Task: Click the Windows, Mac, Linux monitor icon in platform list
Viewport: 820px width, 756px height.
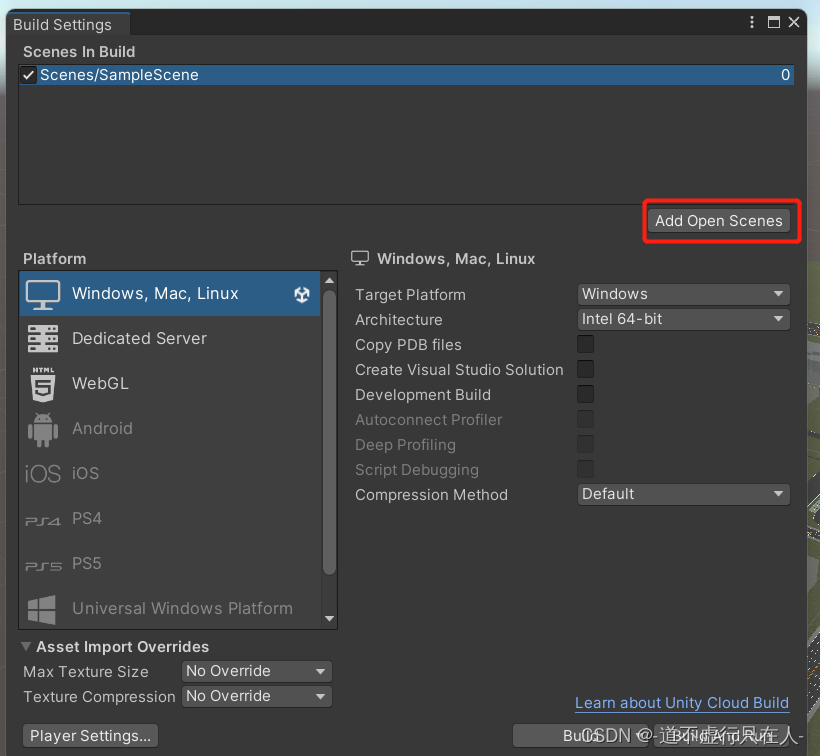Action: (43, 294)
